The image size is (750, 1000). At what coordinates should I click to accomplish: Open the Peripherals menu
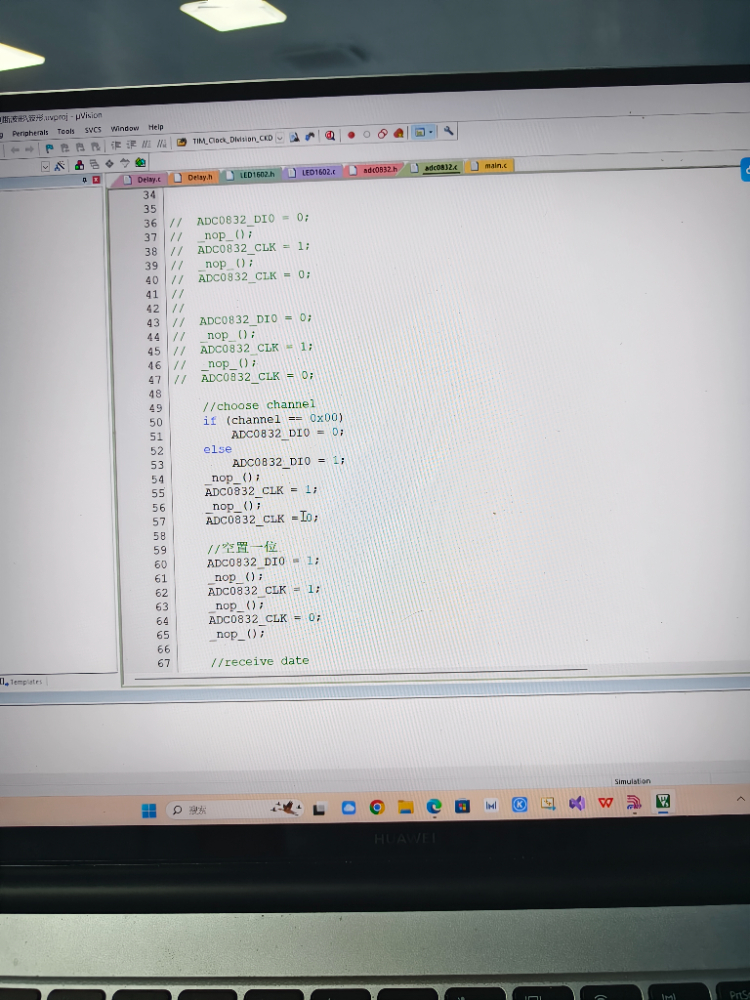30,132
